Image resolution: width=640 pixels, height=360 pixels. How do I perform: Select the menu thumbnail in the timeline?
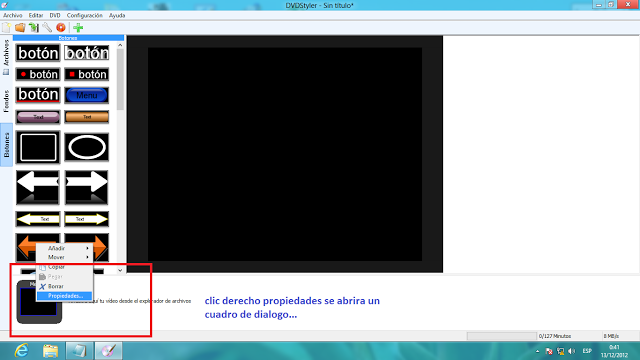[x=39, y=302]
